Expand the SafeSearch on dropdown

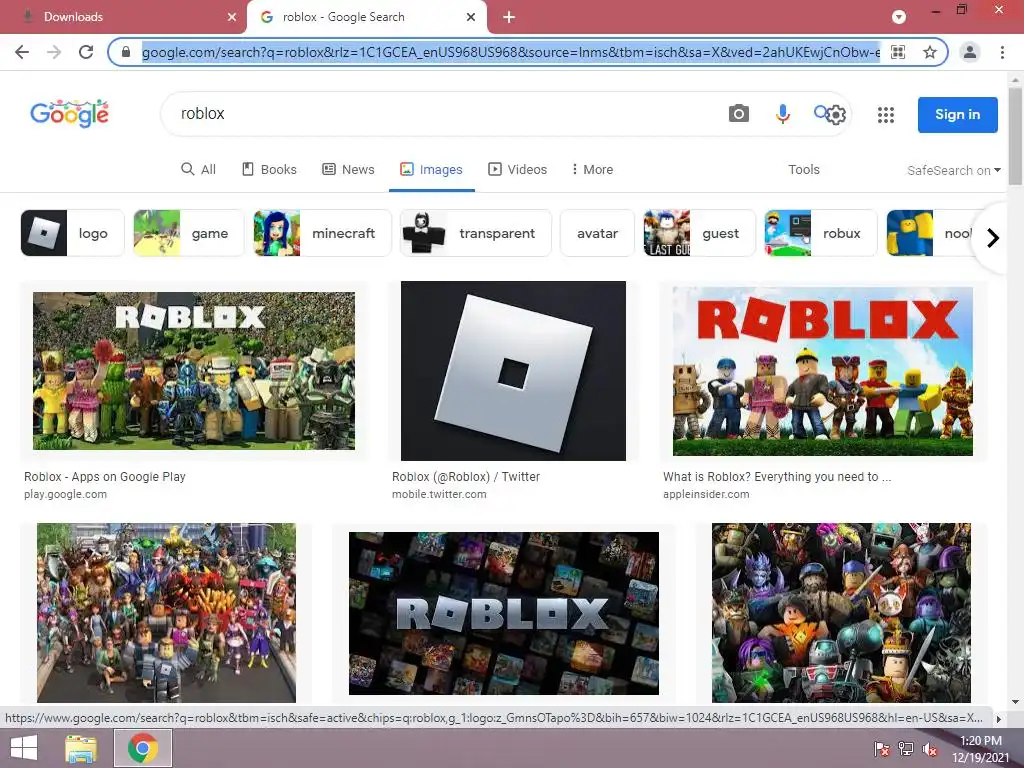pos(953,170)
